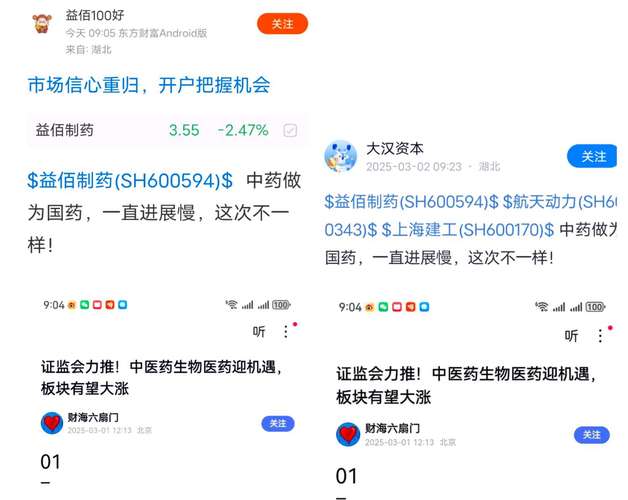Open $上海建工(SH600170)$ stock link

point(468,230)
